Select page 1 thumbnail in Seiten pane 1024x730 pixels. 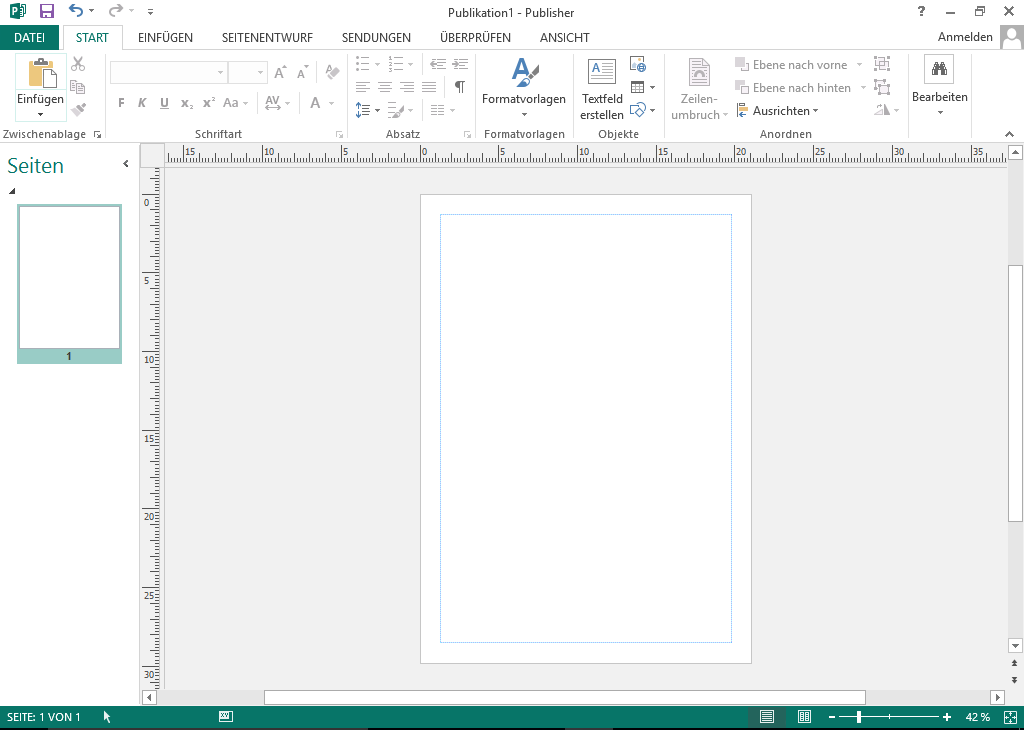pyautogui.click(x=69, y=277)
